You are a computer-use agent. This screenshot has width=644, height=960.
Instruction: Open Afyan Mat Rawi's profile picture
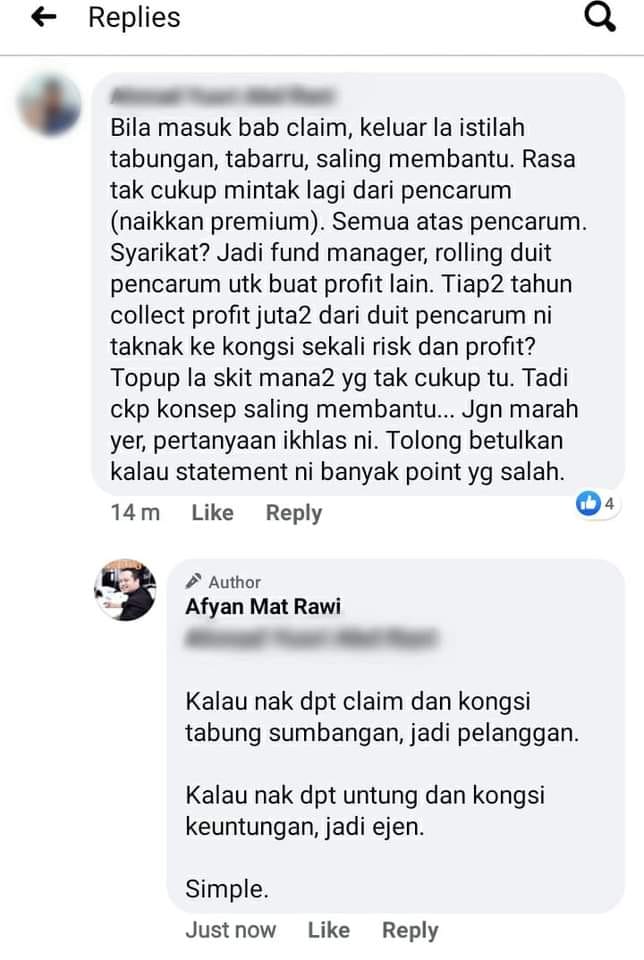click(x=125, y=590)
